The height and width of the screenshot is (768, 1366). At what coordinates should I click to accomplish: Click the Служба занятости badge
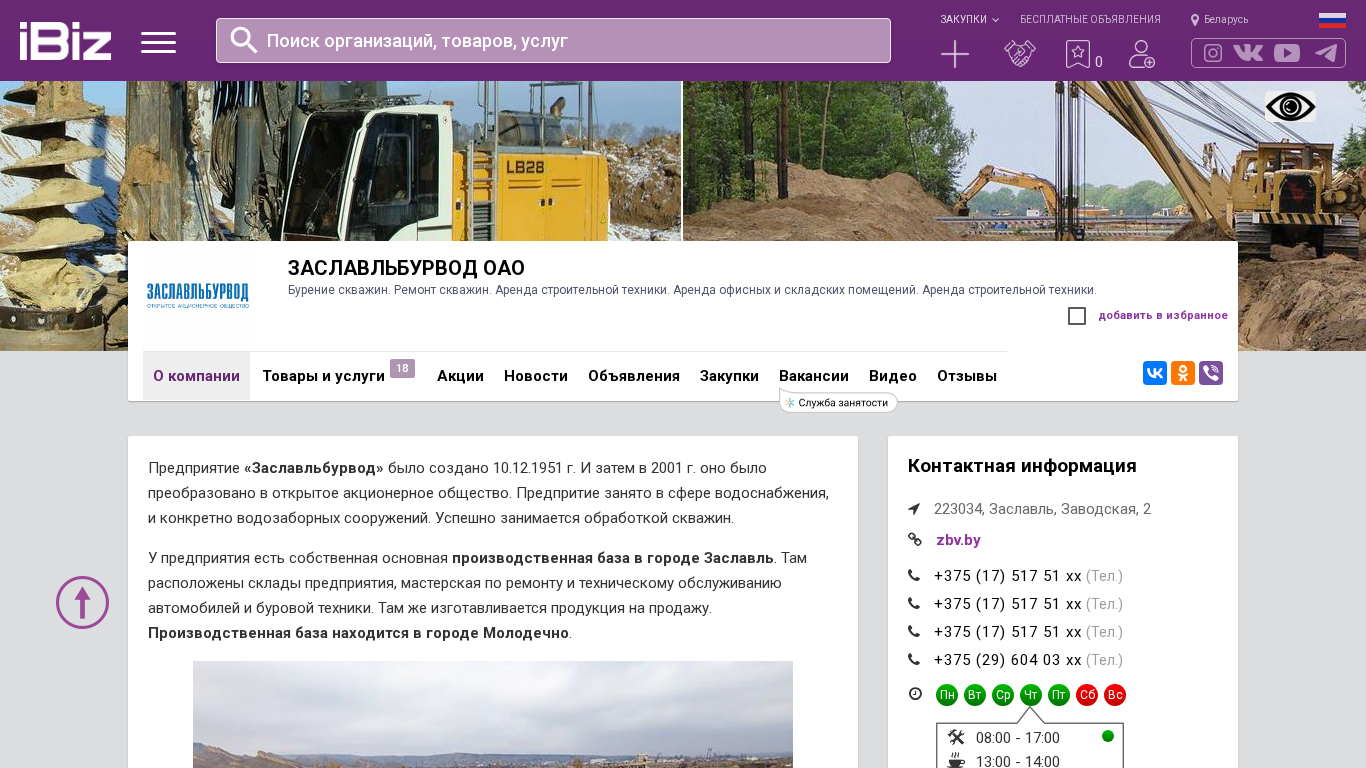click(838, 402)
